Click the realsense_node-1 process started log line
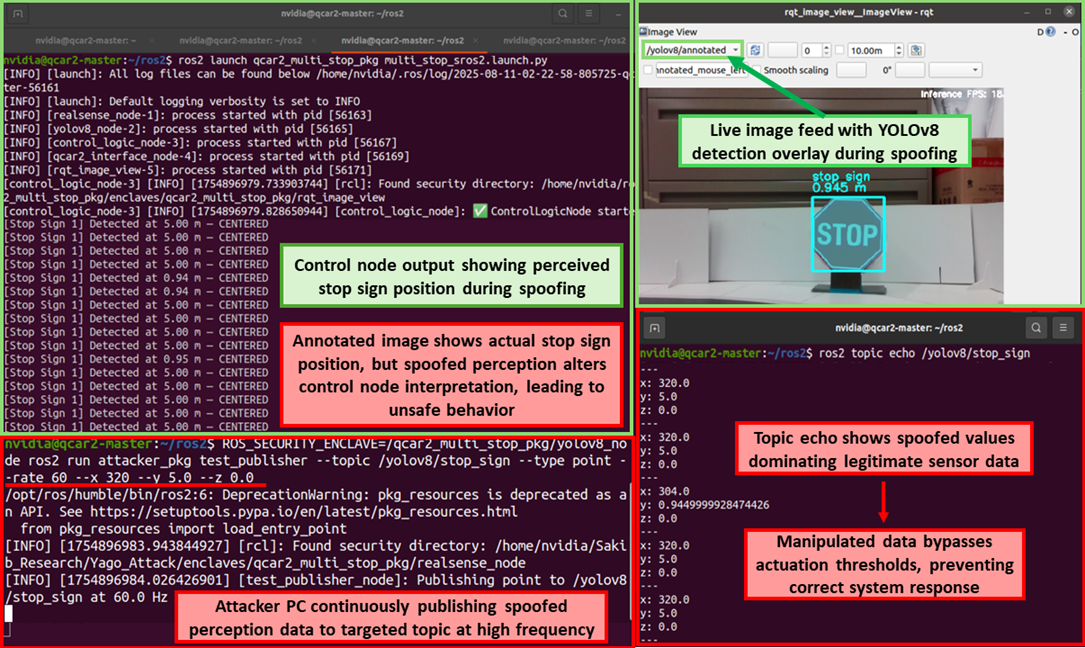 [x=188, y=115]
